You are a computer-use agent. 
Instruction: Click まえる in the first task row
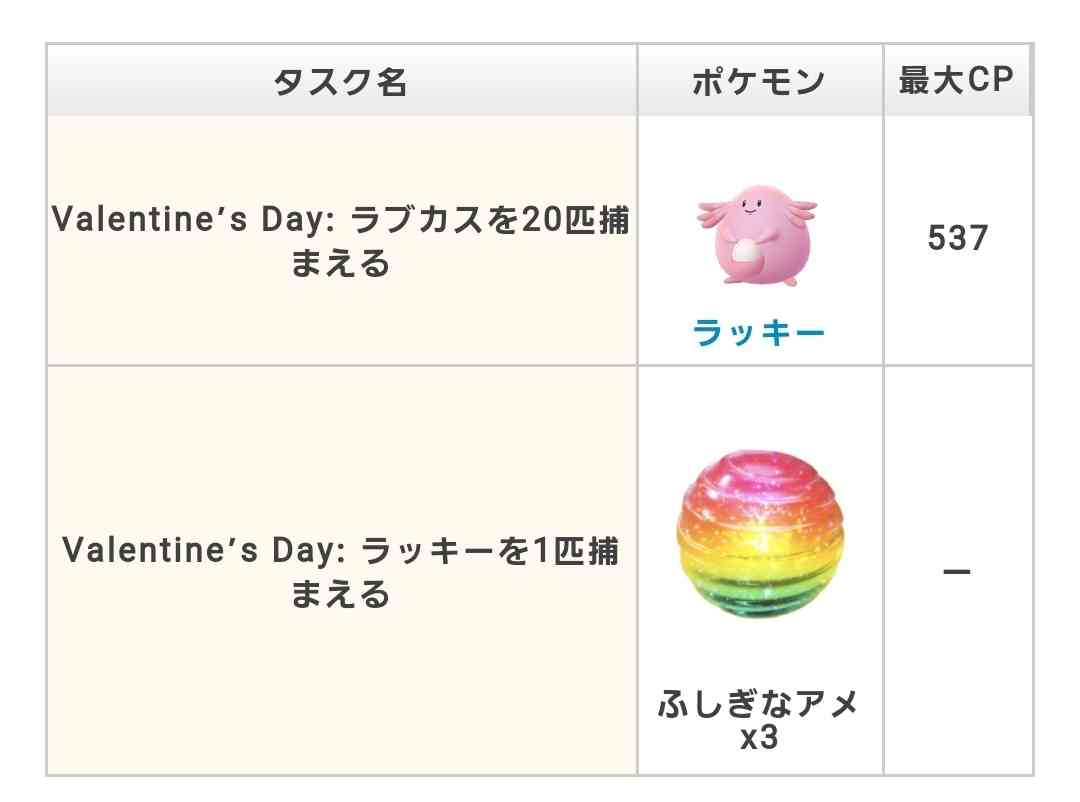pyautogui.click(x=341, y=263)
